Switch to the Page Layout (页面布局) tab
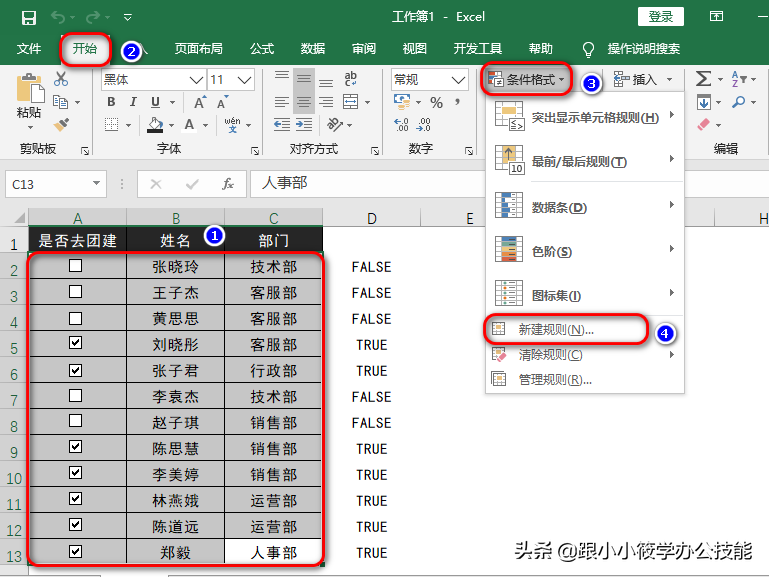The width and height of the screenshot is (769, 577). pyautogui.click(x=199, y=49)
